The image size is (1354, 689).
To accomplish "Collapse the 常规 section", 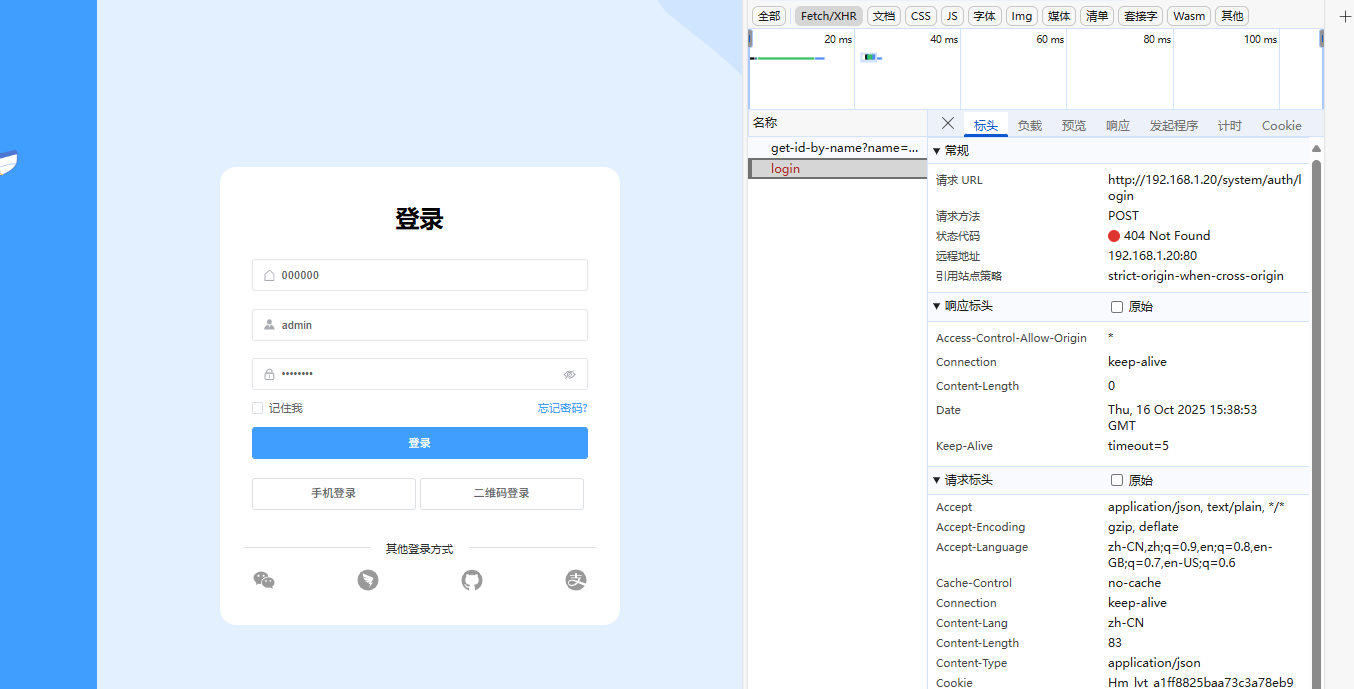I will (x=937, y=151).
